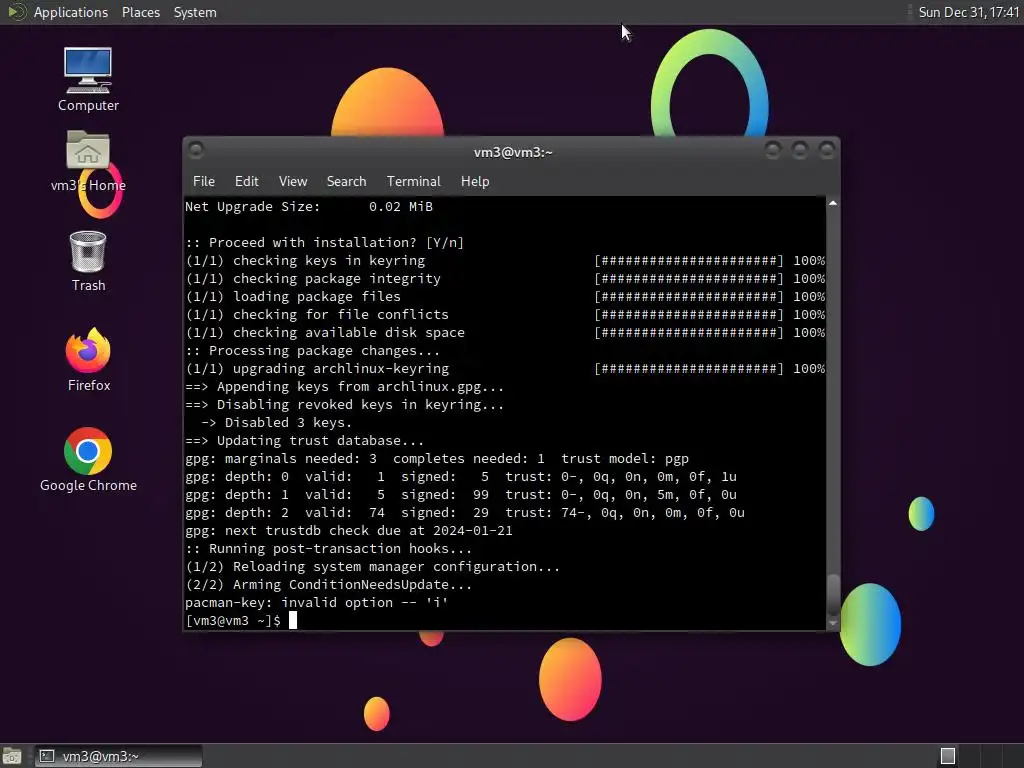Click the terminal window menu button in title bar
Screen dimensions: 1024x768
[196, 151]
